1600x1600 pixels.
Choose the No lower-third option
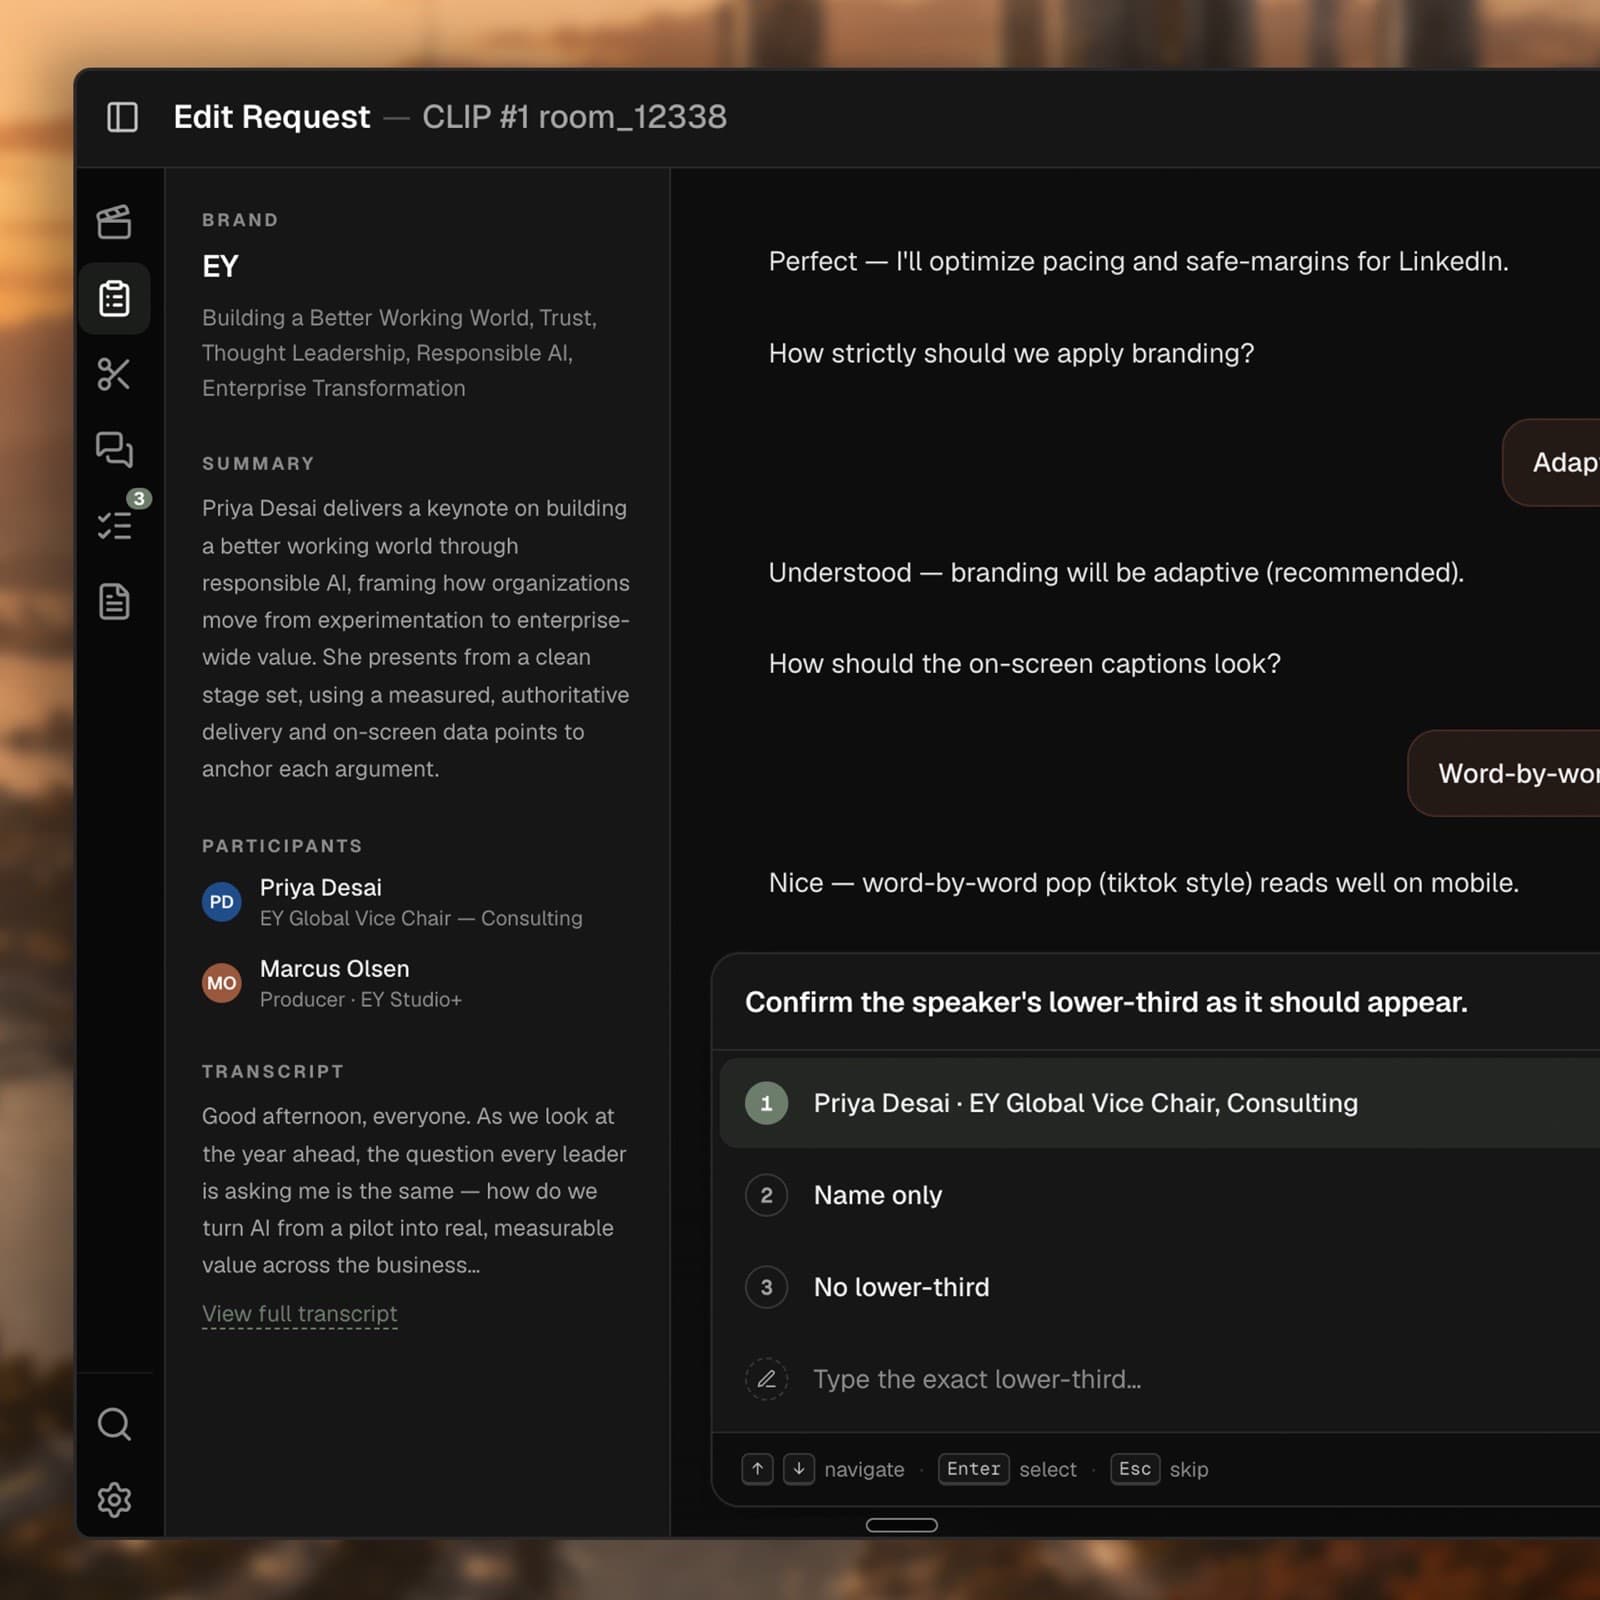(x=1160, y=1287)
